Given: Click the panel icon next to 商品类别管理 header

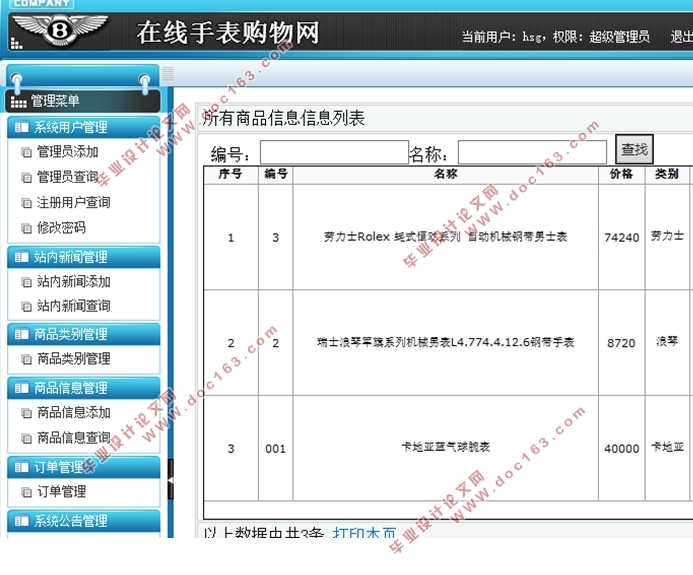Looking at the screenshot, I should coord(22,334).
